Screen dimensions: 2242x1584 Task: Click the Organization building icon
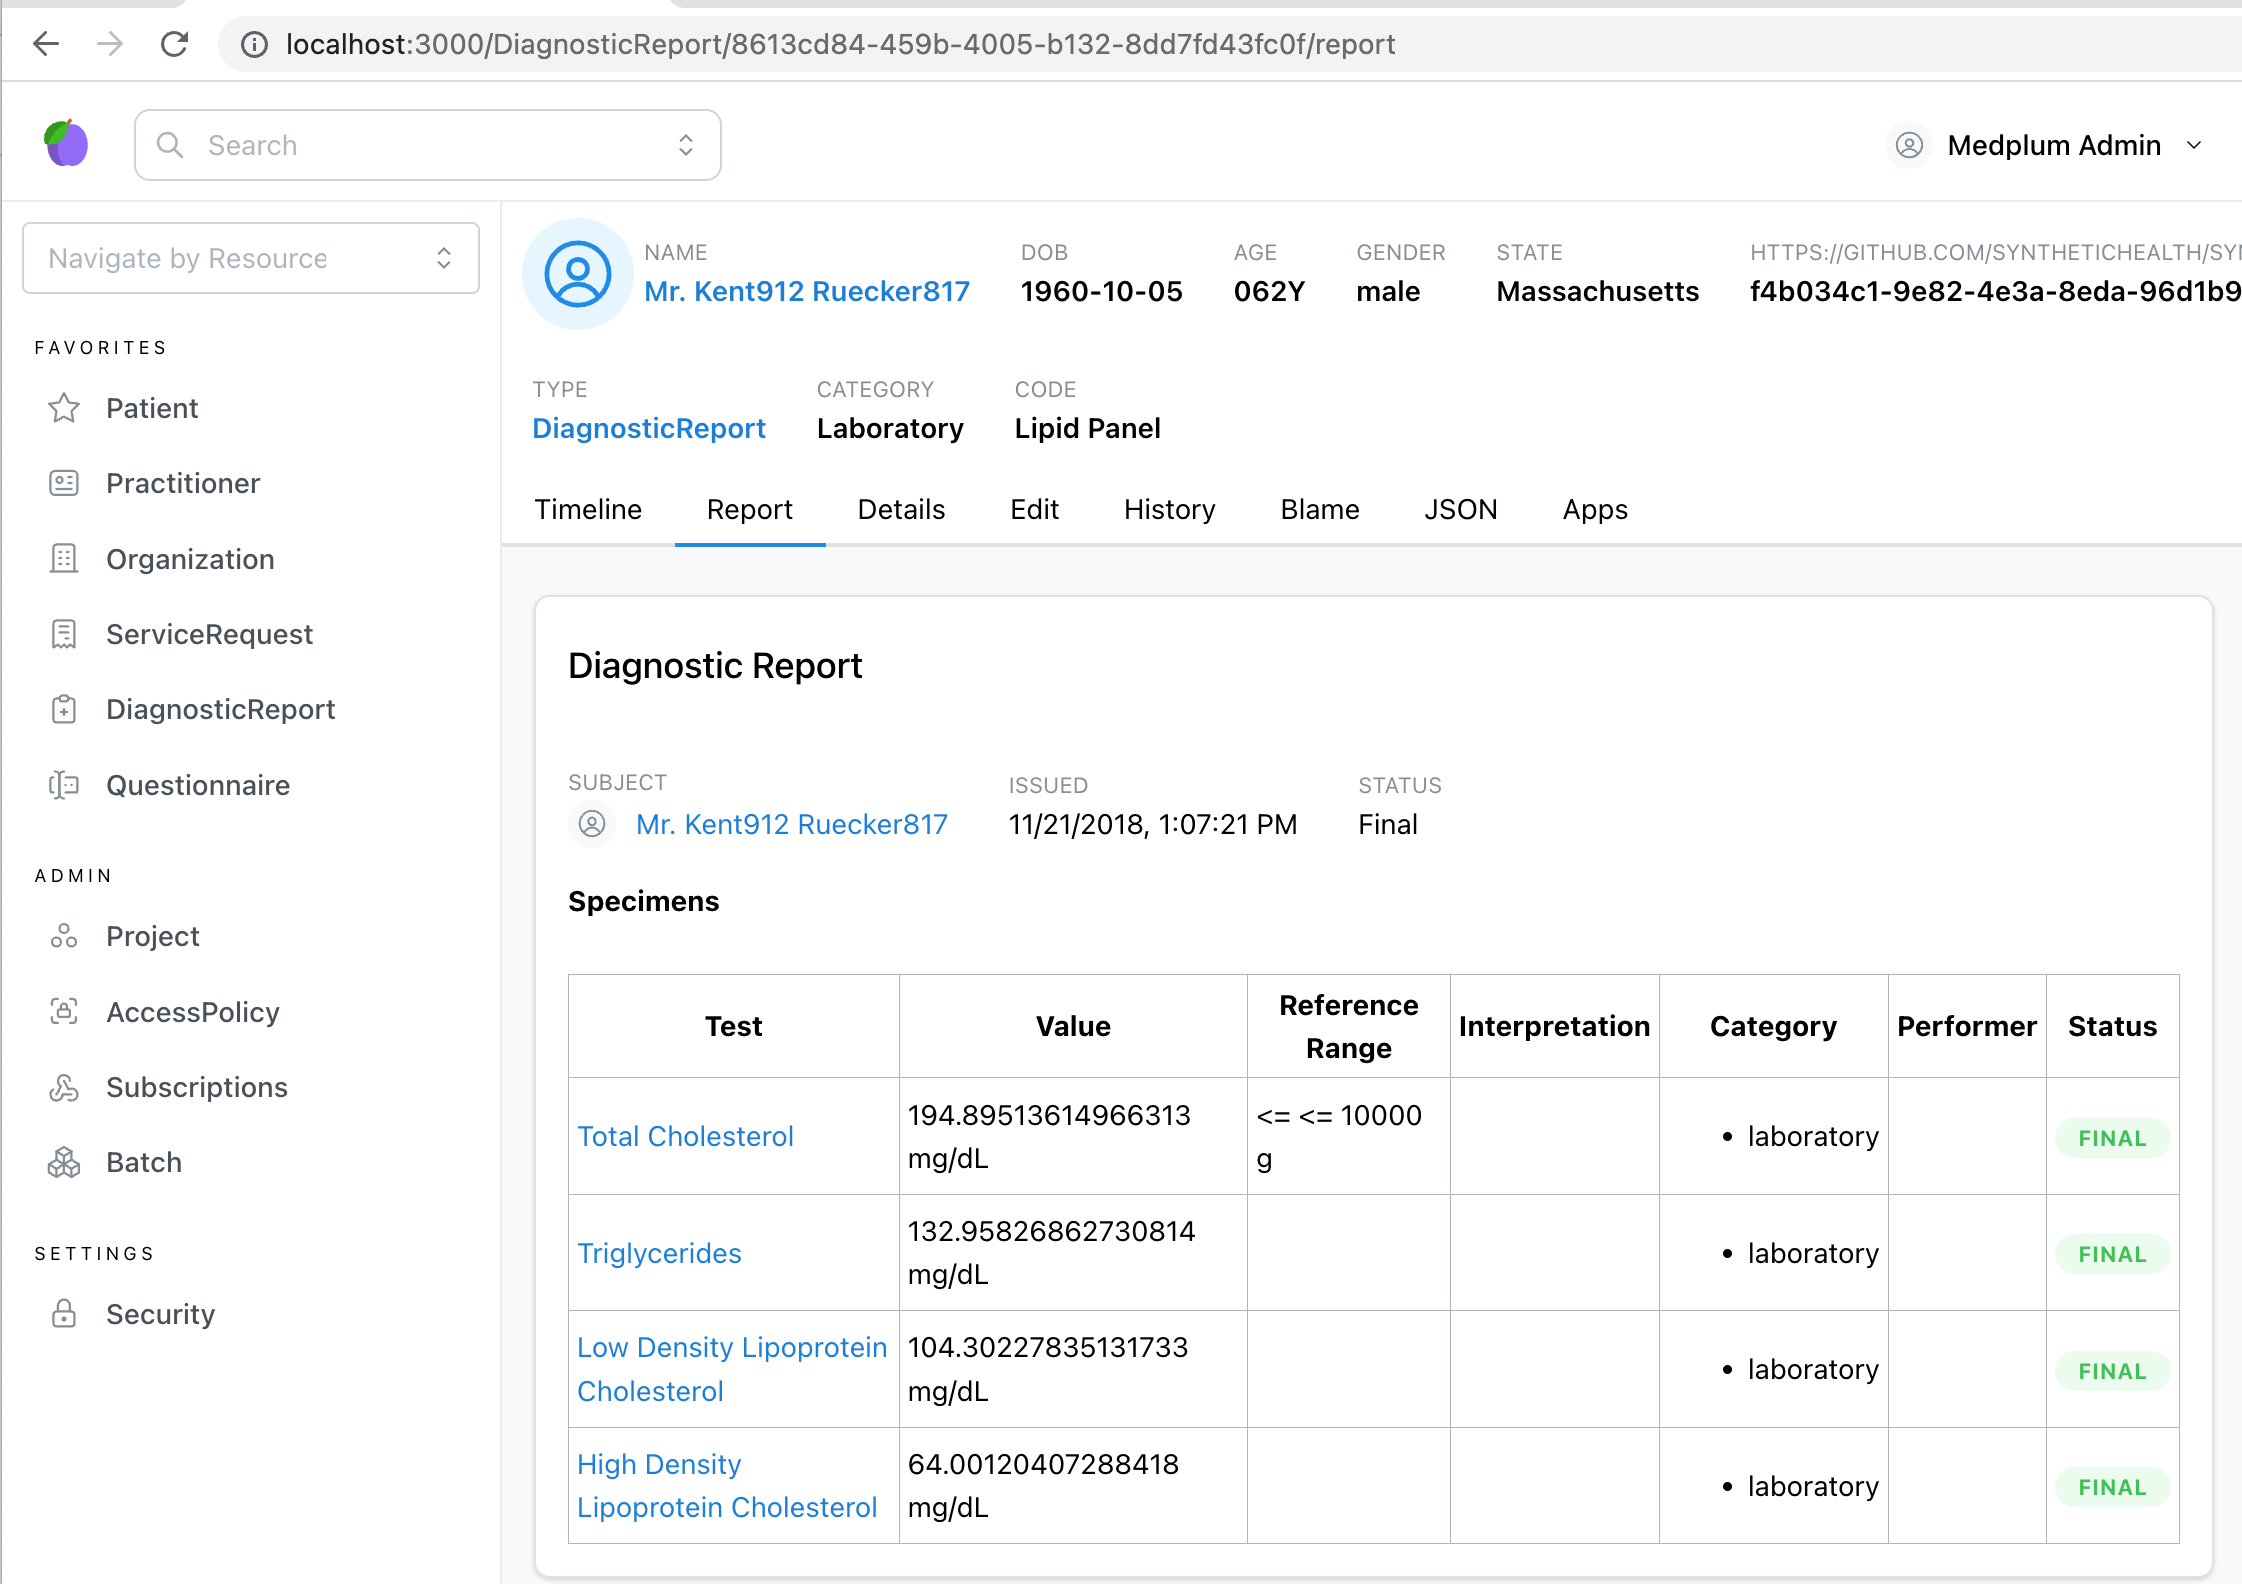(x=64, y=558)
